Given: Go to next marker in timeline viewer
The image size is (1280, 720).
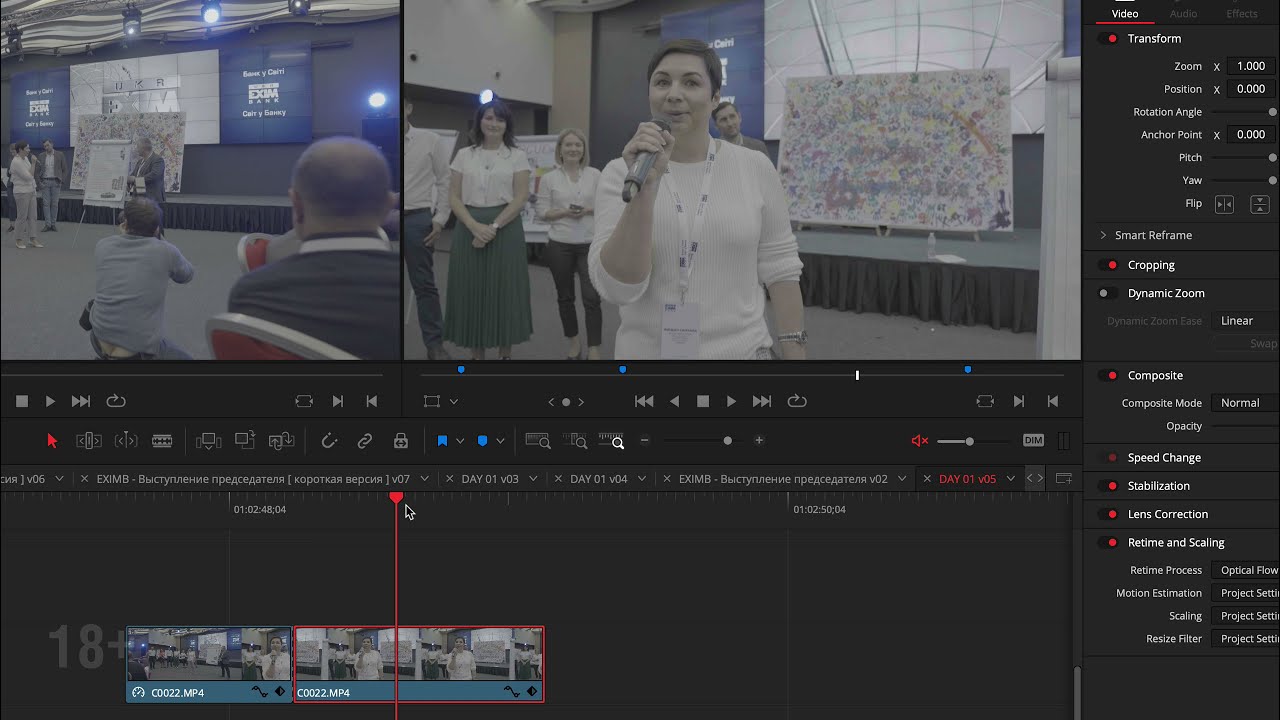Looking at the screenshot, I should [581, 402].
